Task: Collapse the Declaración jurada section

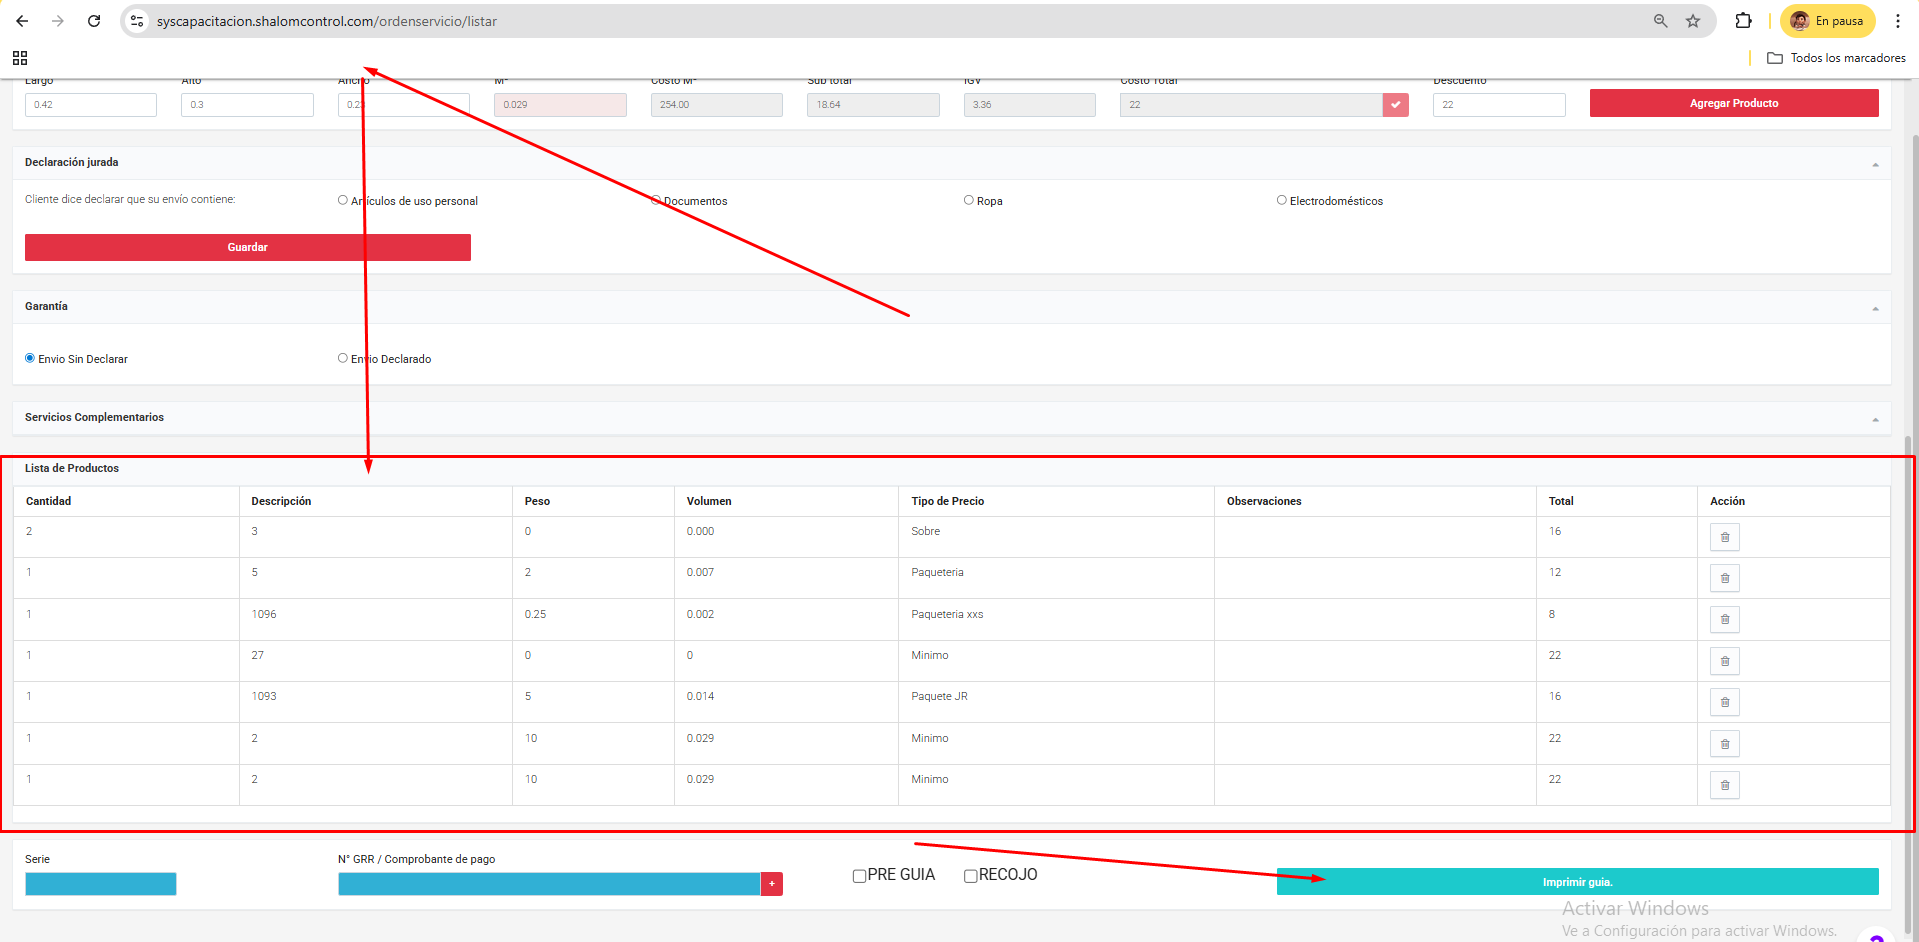Action: click(1875, 164)
